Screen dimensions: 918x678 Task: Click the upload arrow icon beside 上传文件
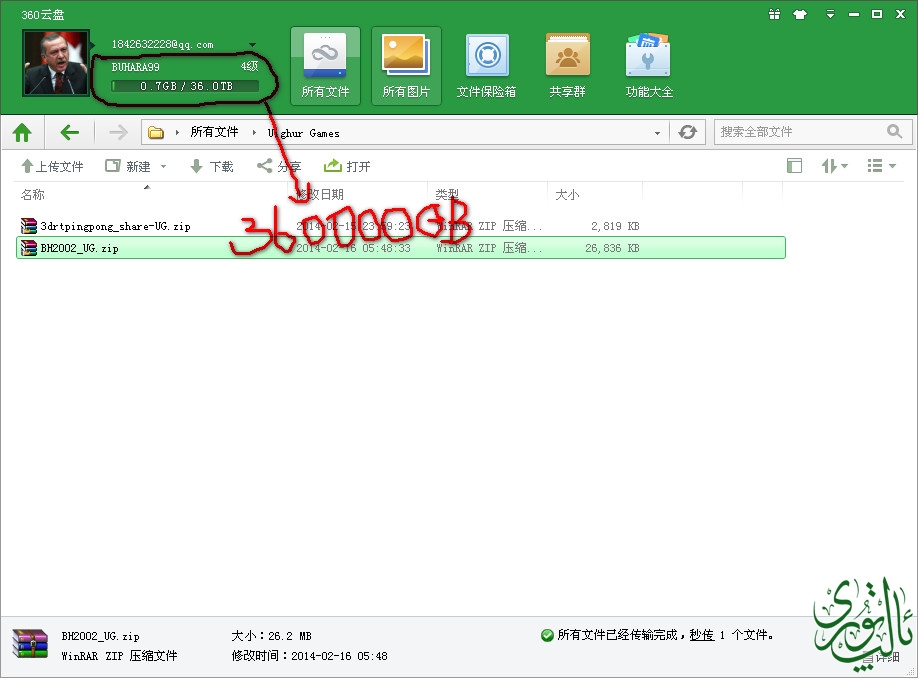point(27,166)
